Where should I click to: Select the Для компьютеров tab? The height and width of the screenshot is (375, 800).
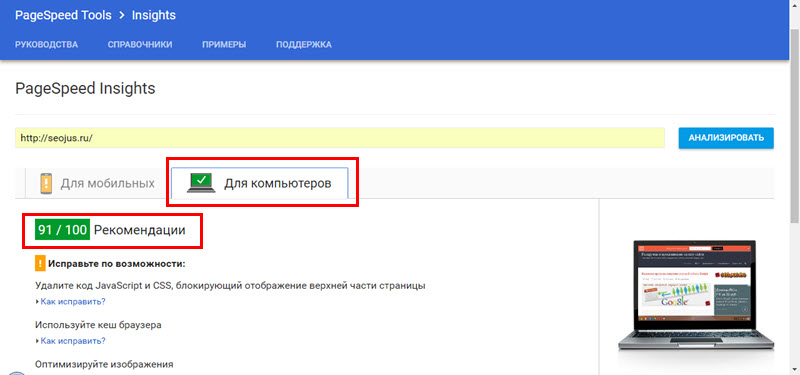[260, 183]
